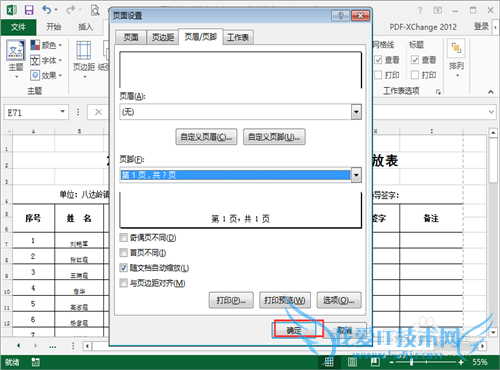500x370 pixels.
Task: Go to next sheet tab with right arrow
Action: [x=35, y=346]
